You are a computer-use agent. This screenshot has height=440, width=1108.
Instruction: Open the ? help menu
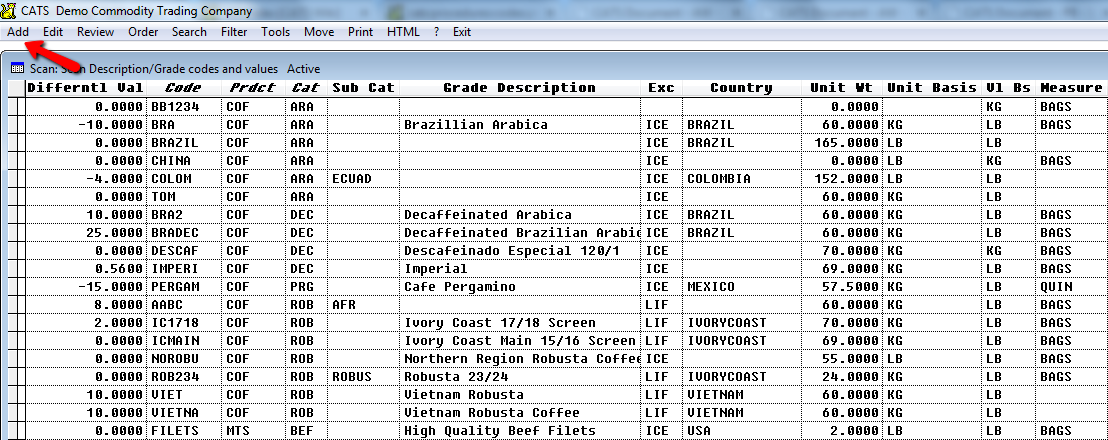coord(437,32)
